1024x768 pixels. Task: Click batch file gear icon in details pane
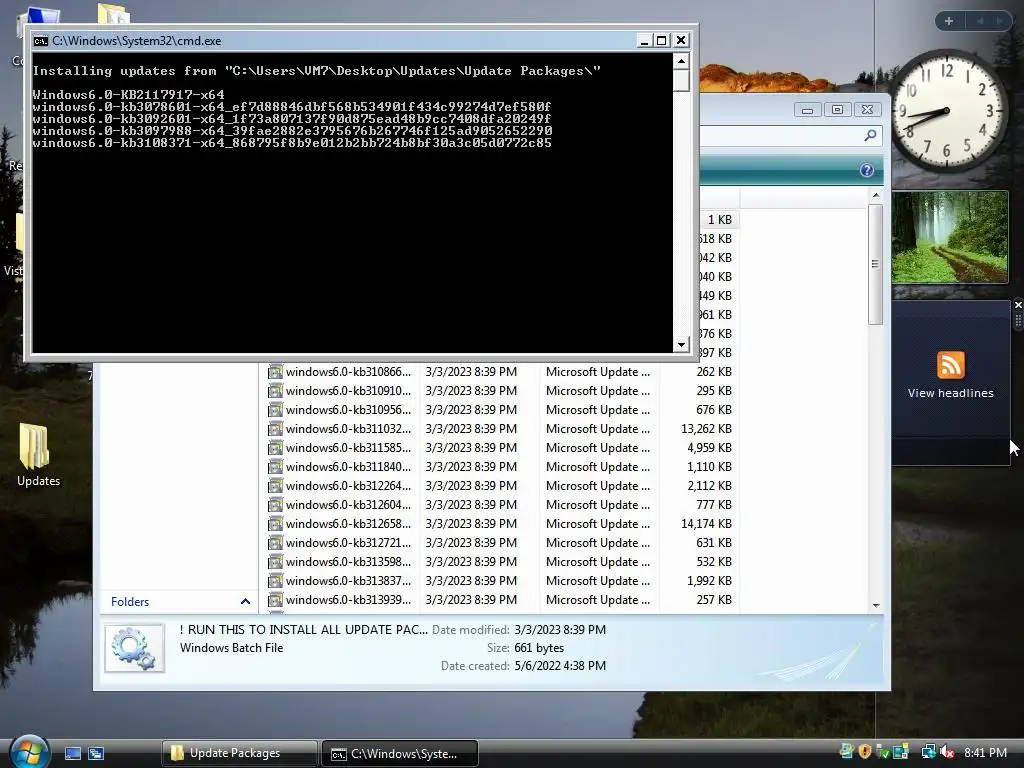click(x=135, y=647)
